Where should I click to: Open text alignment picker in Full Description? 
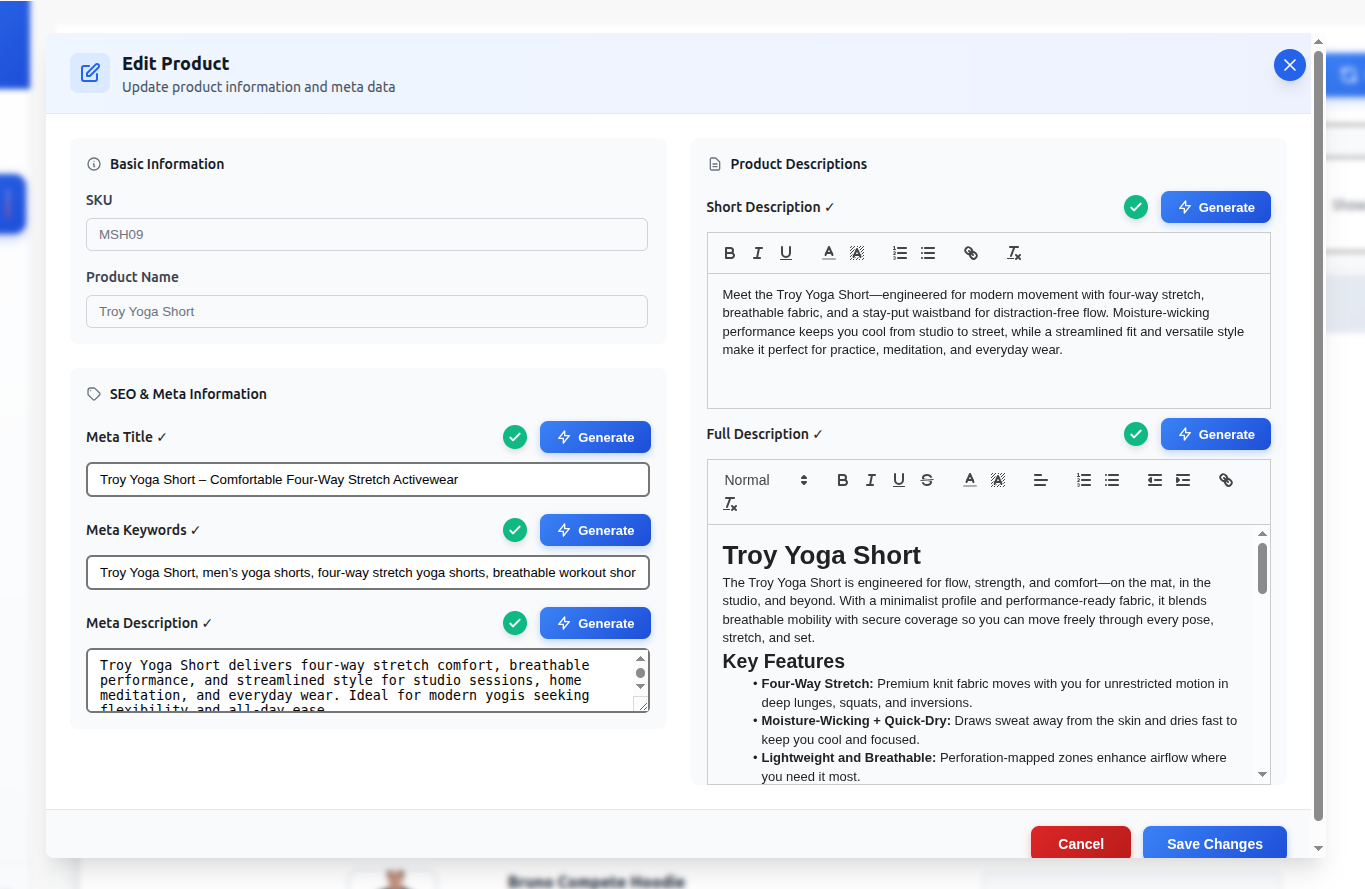(x=1041, y=480)
